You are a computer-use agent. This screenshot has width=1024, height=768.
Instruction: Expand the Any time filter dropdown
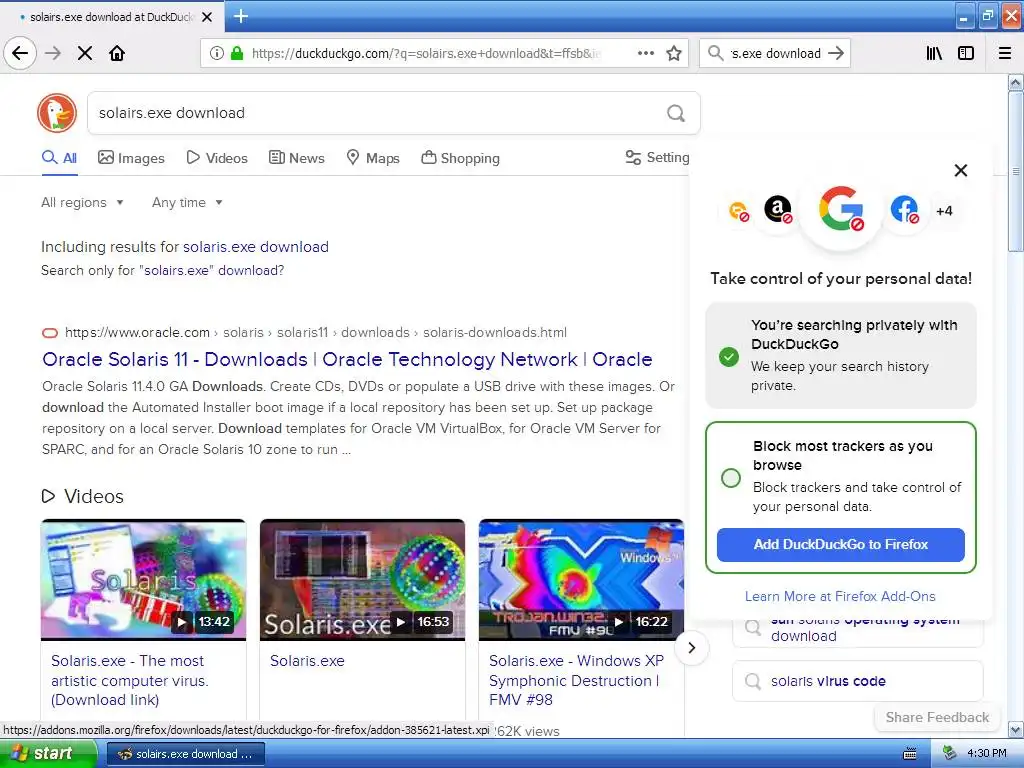187,202
